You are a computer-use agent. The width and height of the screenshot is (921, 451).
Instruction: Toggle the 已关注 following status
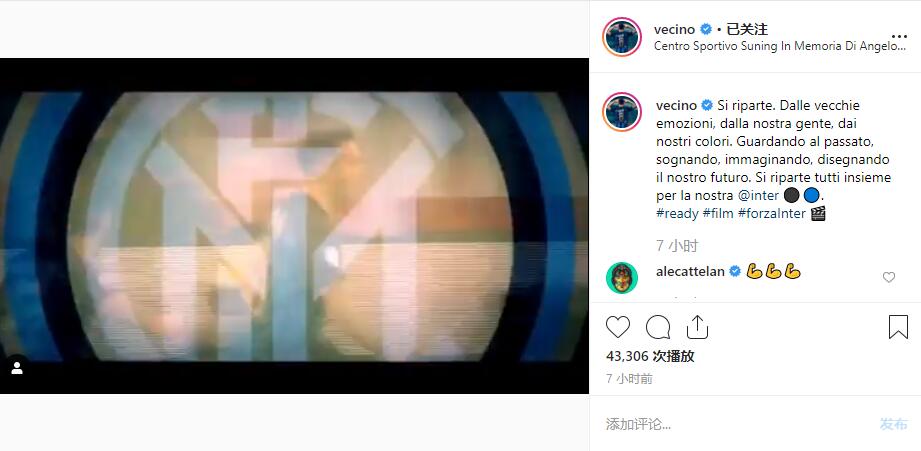click(x=747, y=29)
